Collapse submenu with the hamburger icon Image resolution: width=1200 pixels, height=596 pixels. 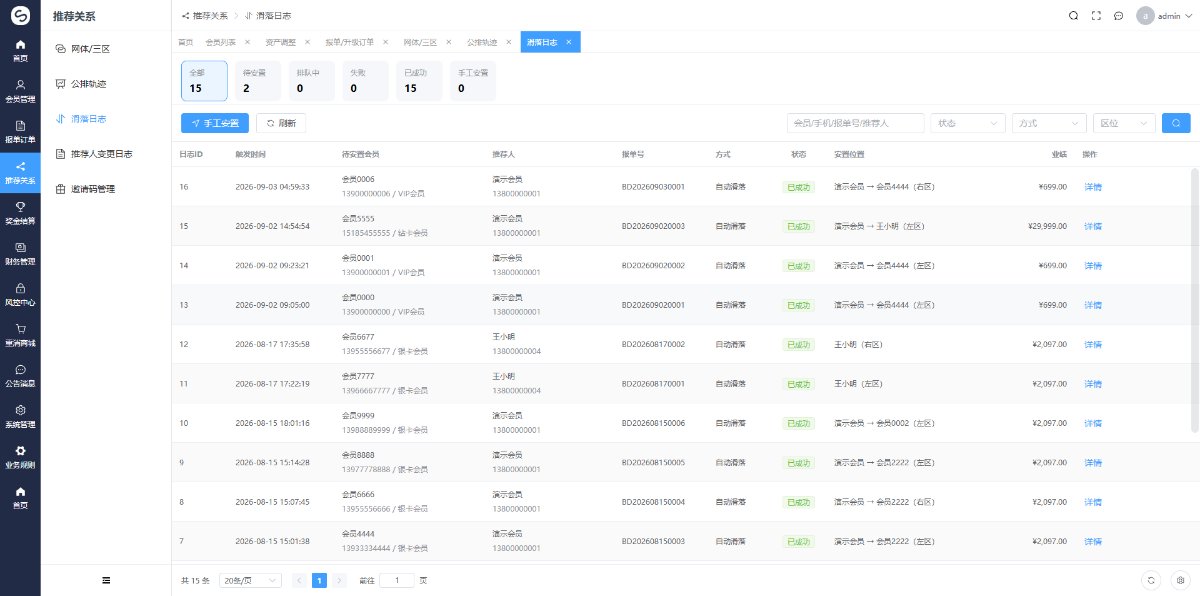(x=106, y=580)
